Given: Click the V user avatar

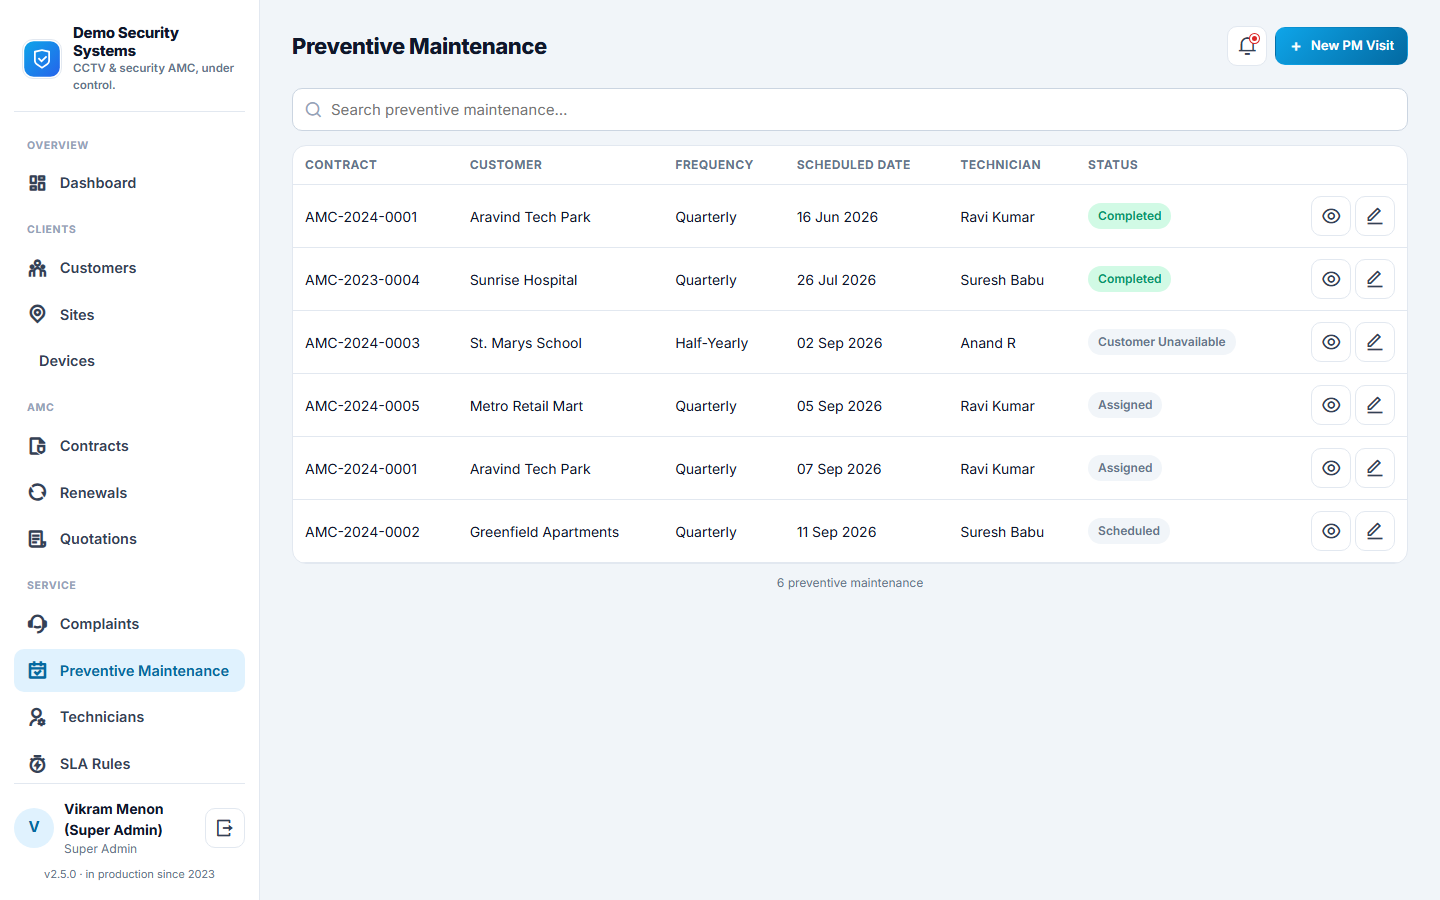Looking at the screenshot, I should (34, 828).
